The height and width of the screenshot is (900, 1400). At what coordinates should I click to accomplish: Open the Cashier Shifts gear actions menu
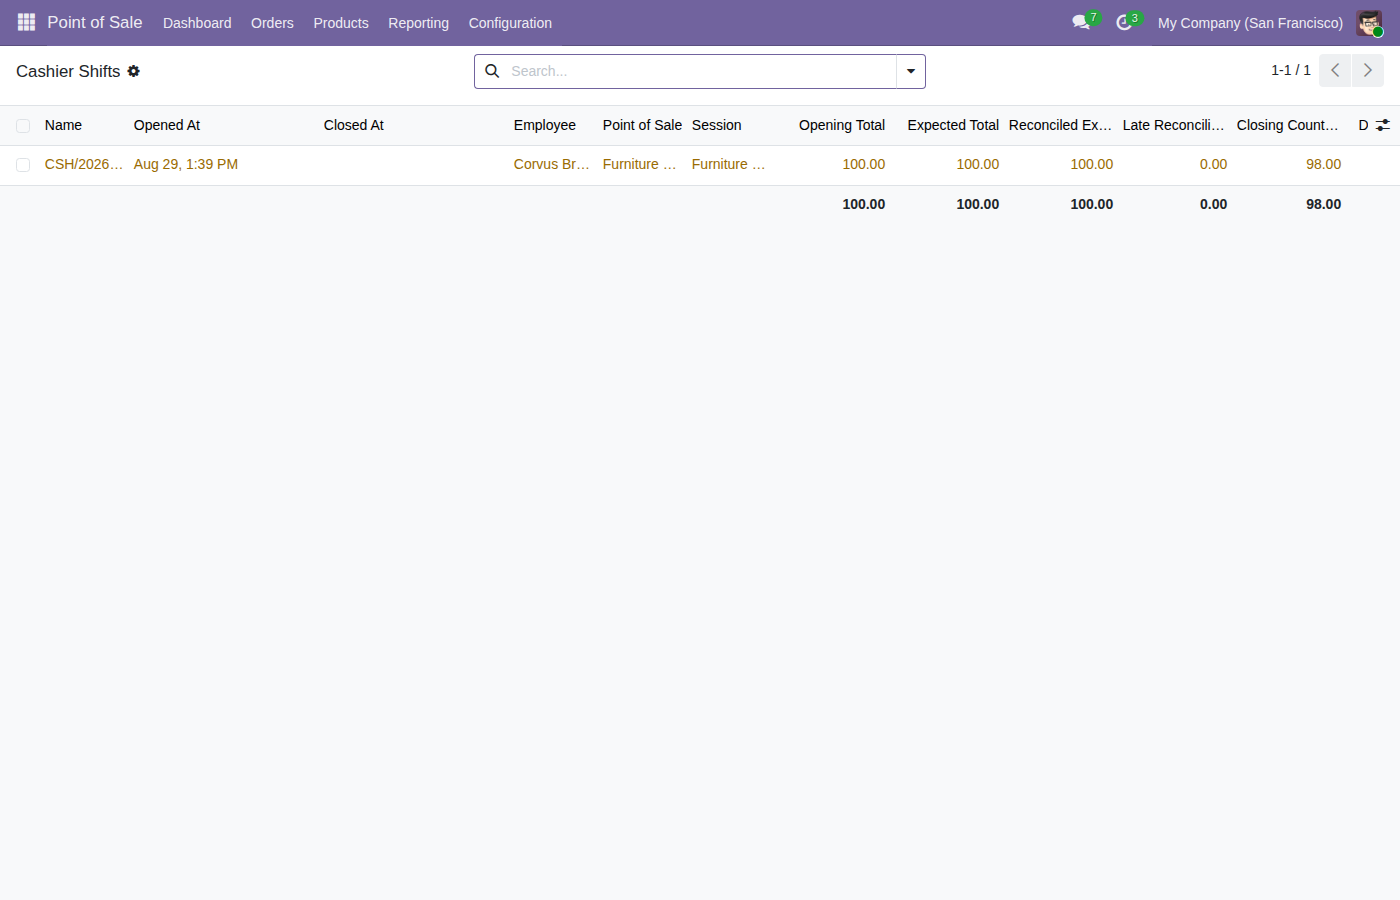coord(133,71)
